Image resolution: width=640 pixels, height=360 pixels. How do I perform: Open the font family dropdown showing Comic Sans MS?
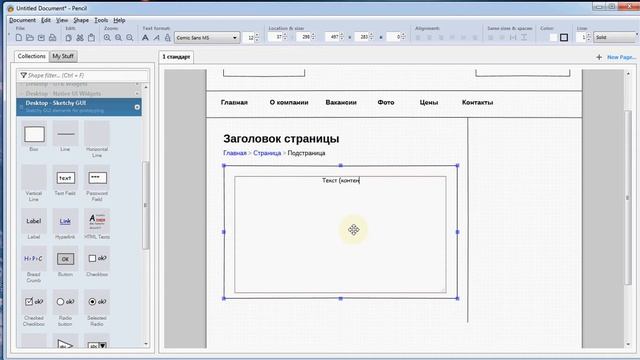click(207, 38)
